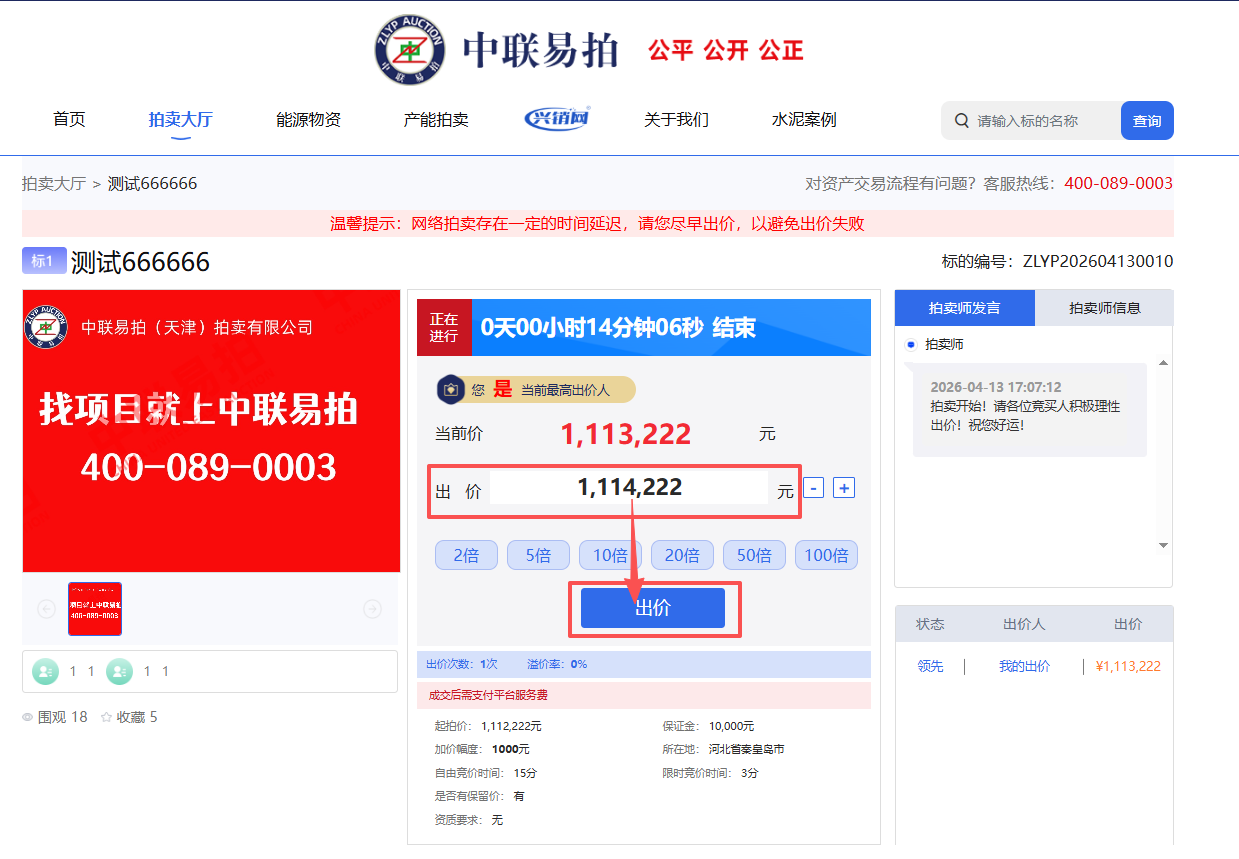Image resolution: width=1239 pixels, height=859 pixels.
Task: Go to 能源物资 in the navigation
Action: [309, 120]
